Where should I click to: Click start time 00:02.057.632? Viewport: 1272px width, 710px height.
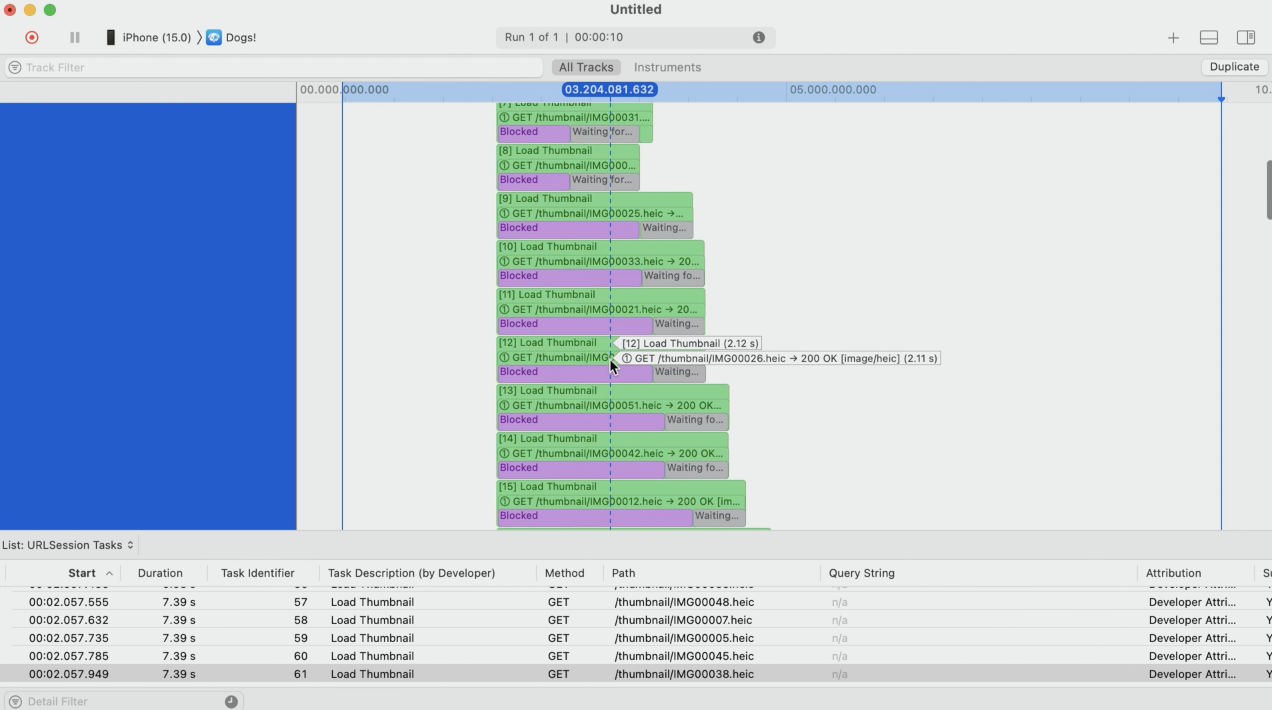click(x=68, y=620)
